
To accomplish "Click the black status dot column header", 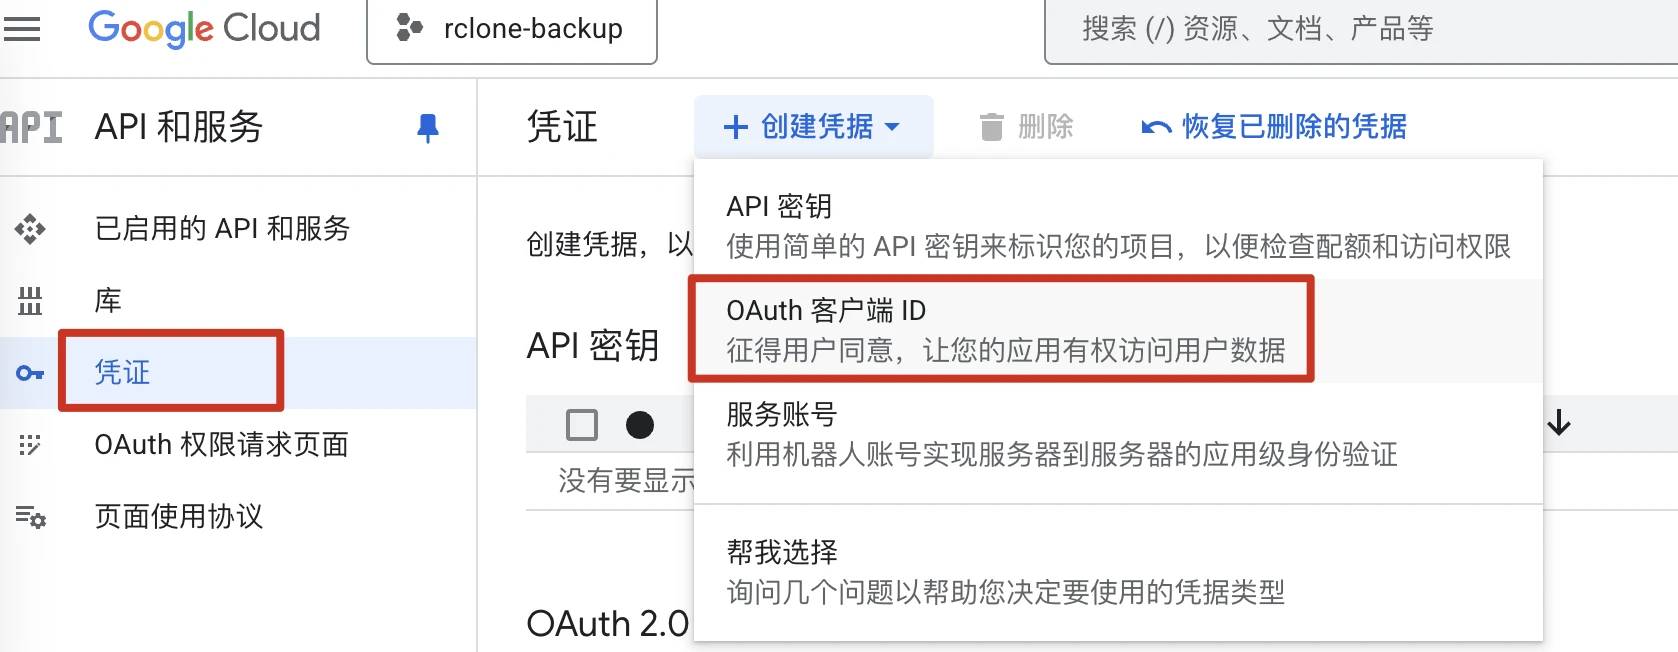I will pyautogui.click(x=640, y=425).
